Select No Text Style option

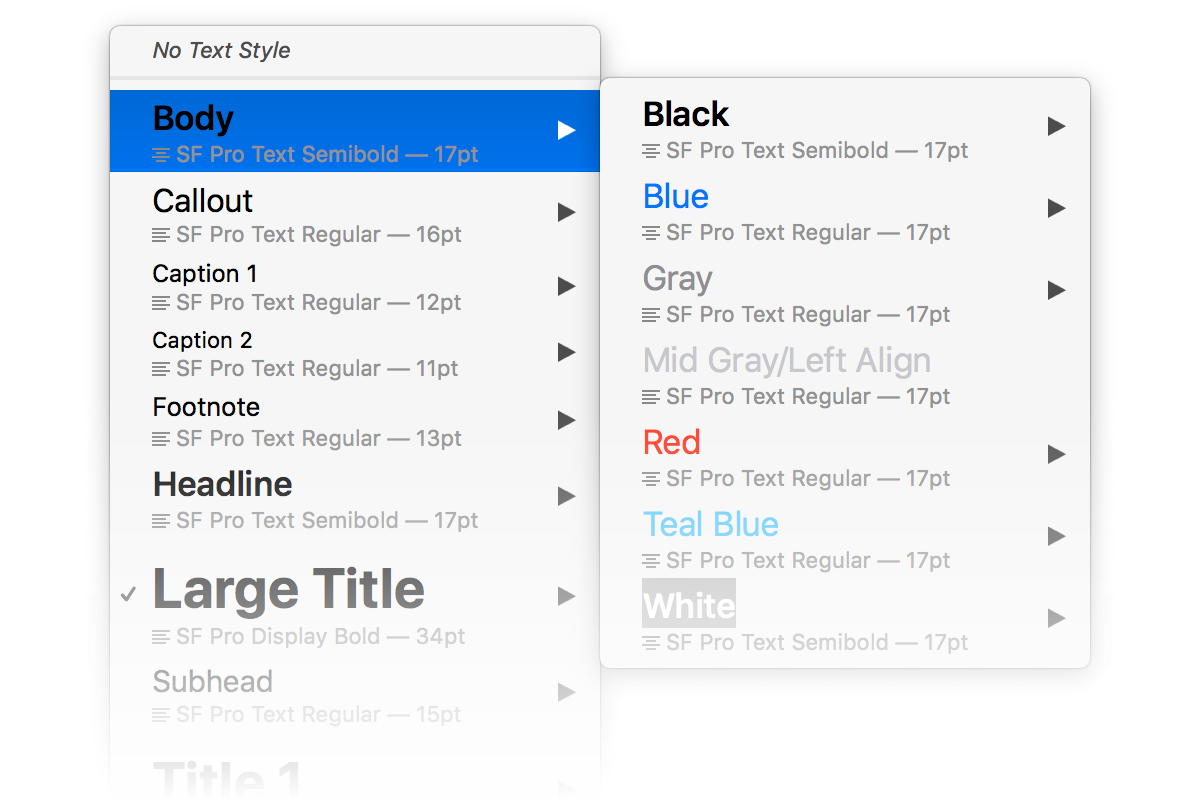point(355,51)
